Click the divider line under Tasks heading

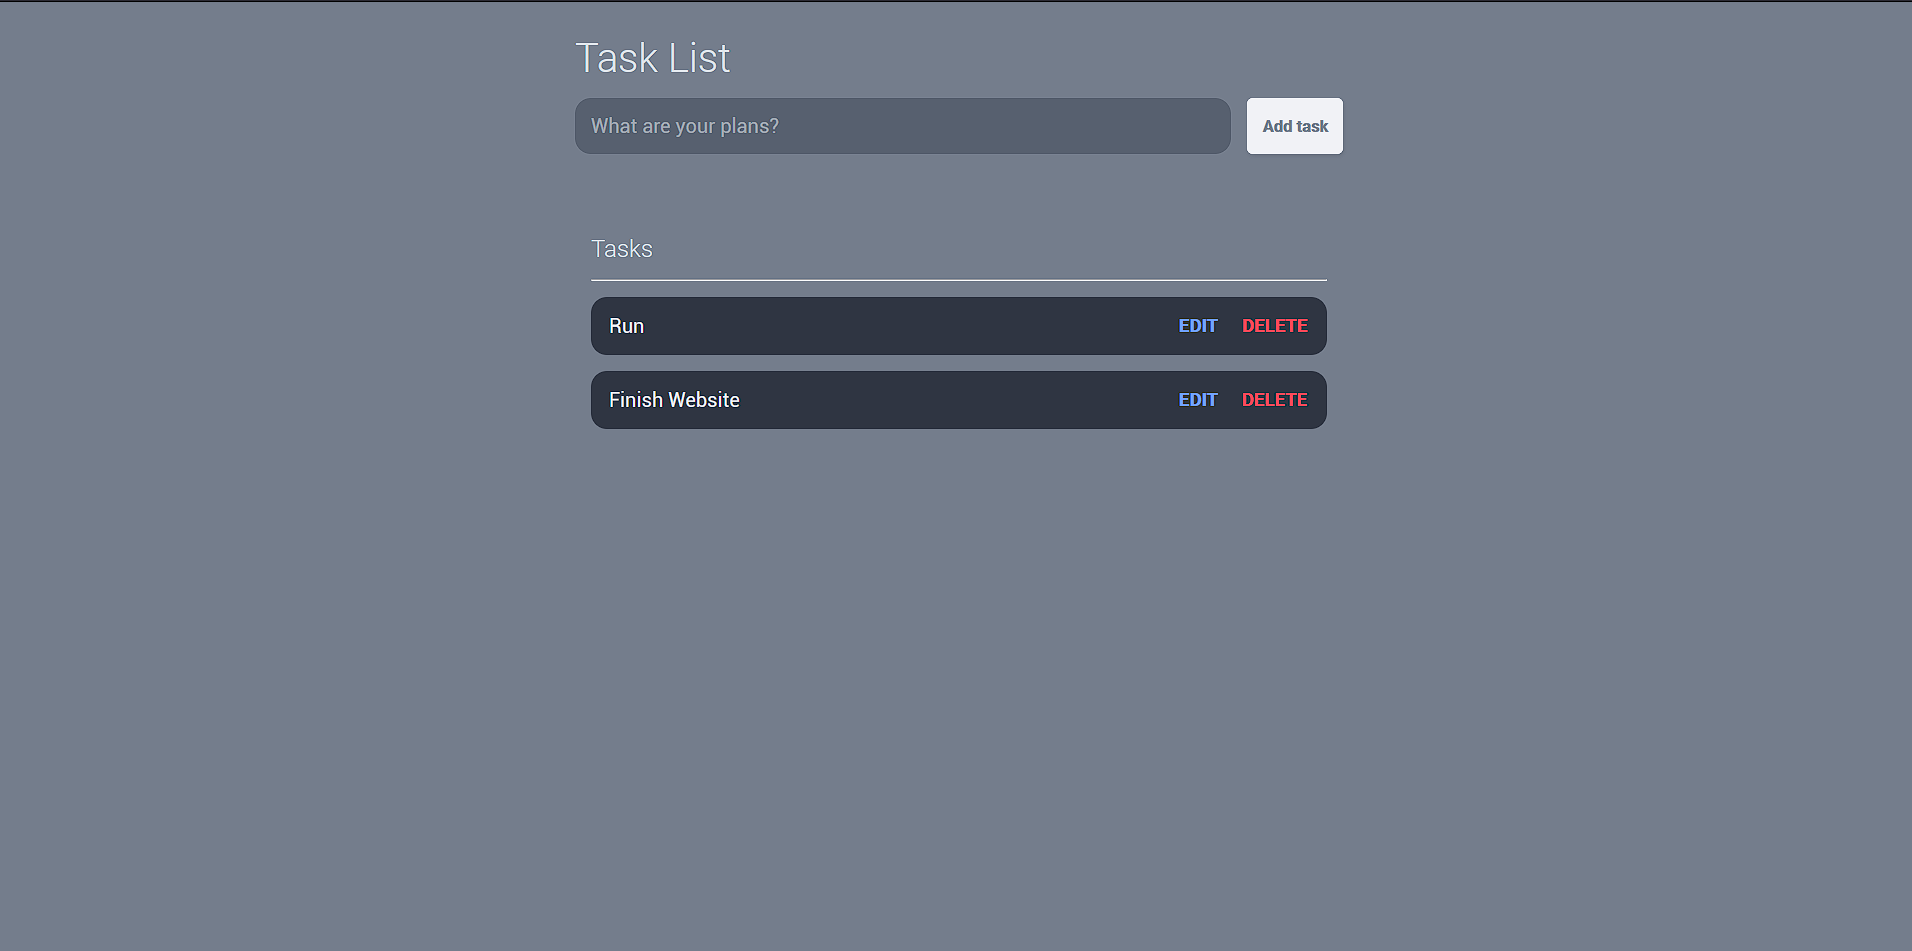coord(958,280)
